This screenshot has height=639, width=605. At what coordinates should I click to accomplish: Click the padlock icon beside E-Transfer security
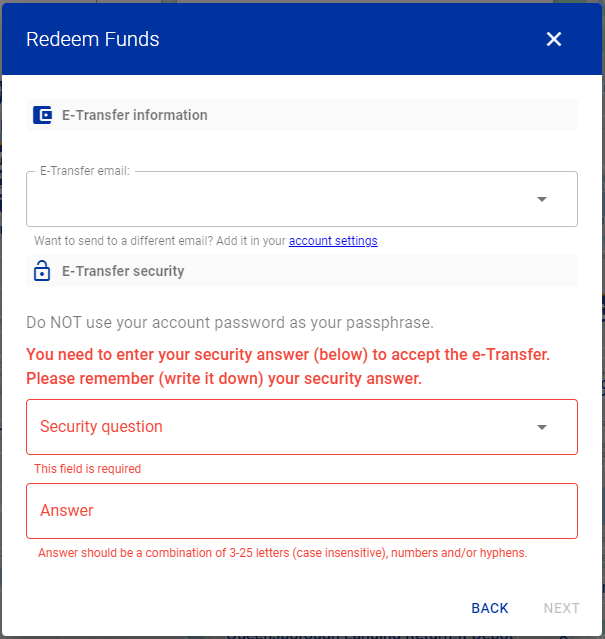[42, 271]
